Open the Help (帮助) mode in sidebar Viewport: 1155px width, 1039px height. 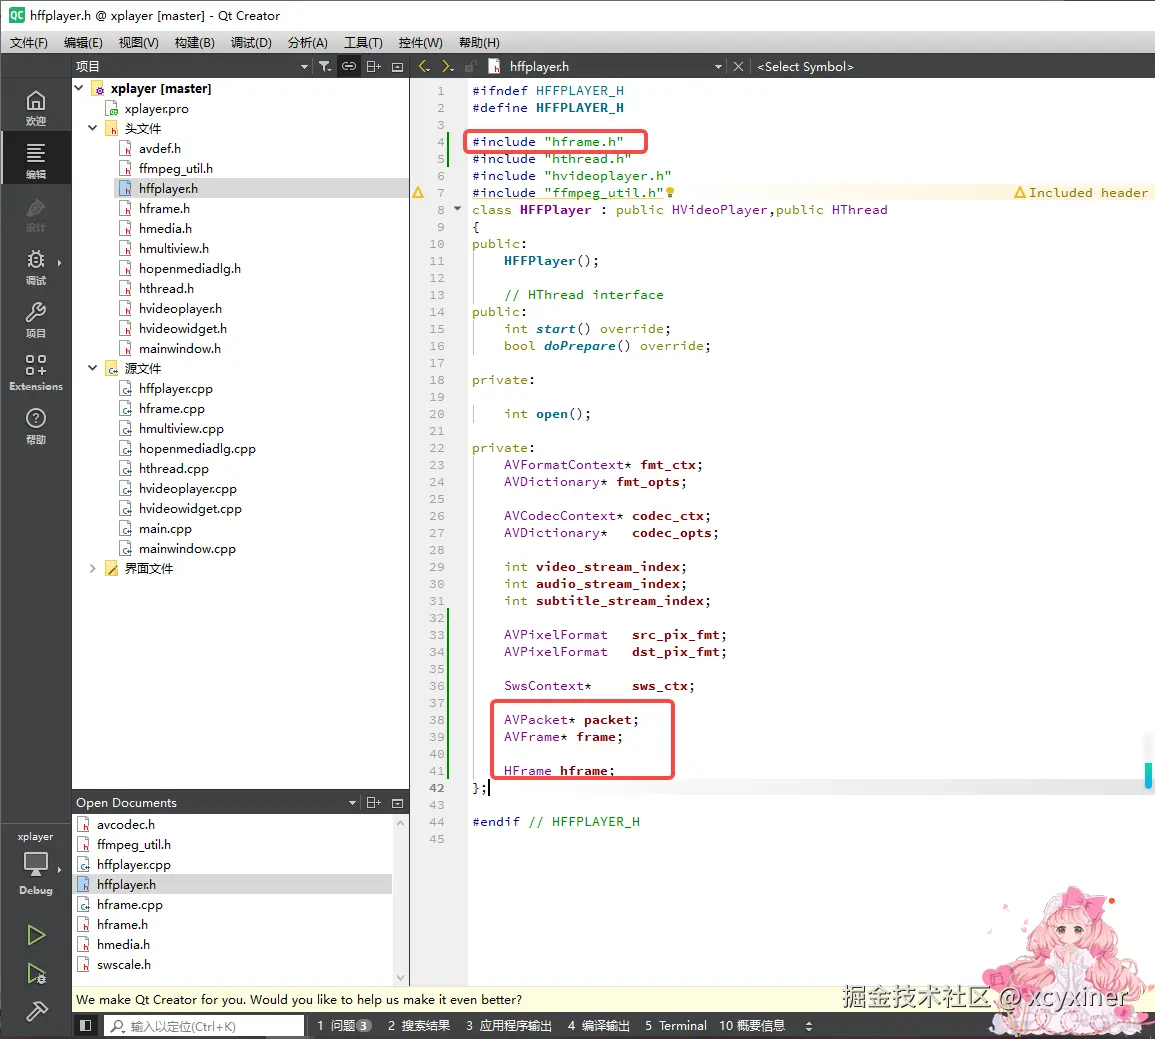pyautogui.click(x=36, y=425)
